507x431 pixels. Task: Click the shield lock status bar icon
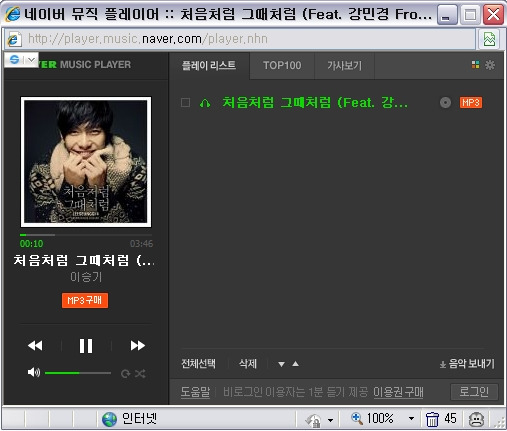(313, 420)
